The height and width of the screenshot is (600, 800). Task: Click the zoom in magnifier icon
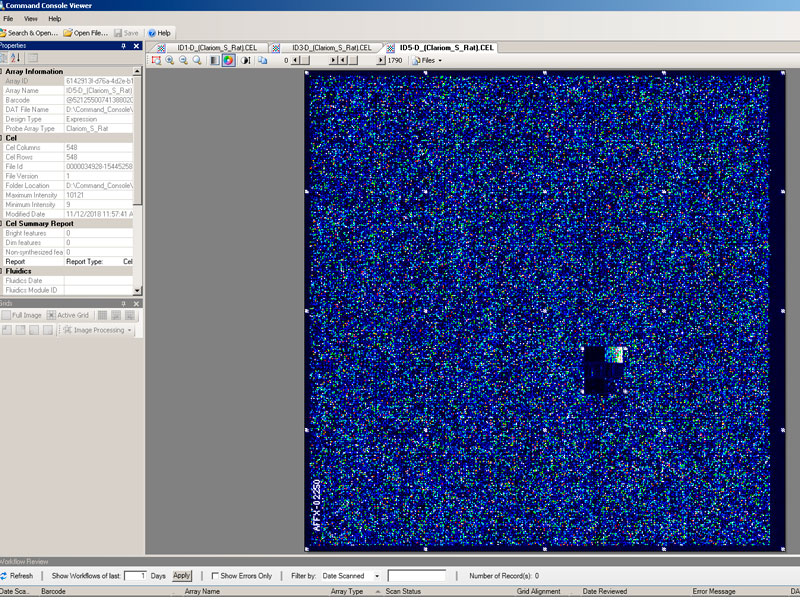click(170, 60)
